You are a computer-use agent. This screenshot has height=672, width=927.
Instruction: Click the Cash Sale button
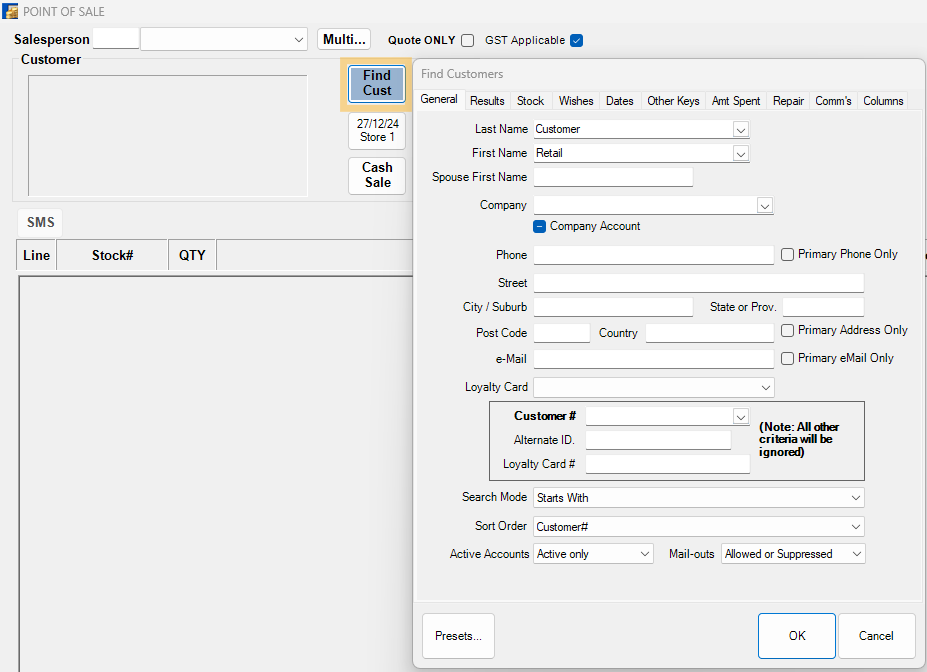[376, 175]
